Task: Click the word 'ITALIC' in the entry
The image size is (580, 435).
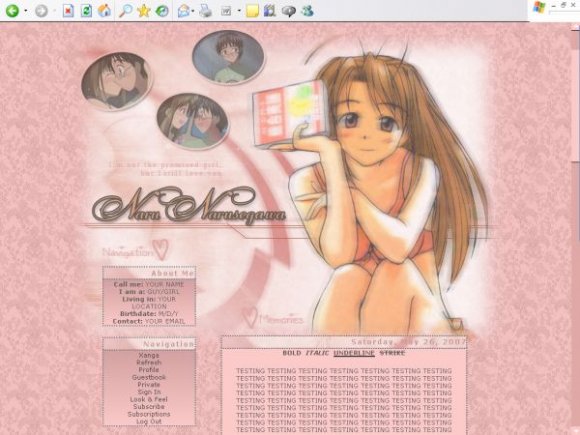Action: pos(317,353)
